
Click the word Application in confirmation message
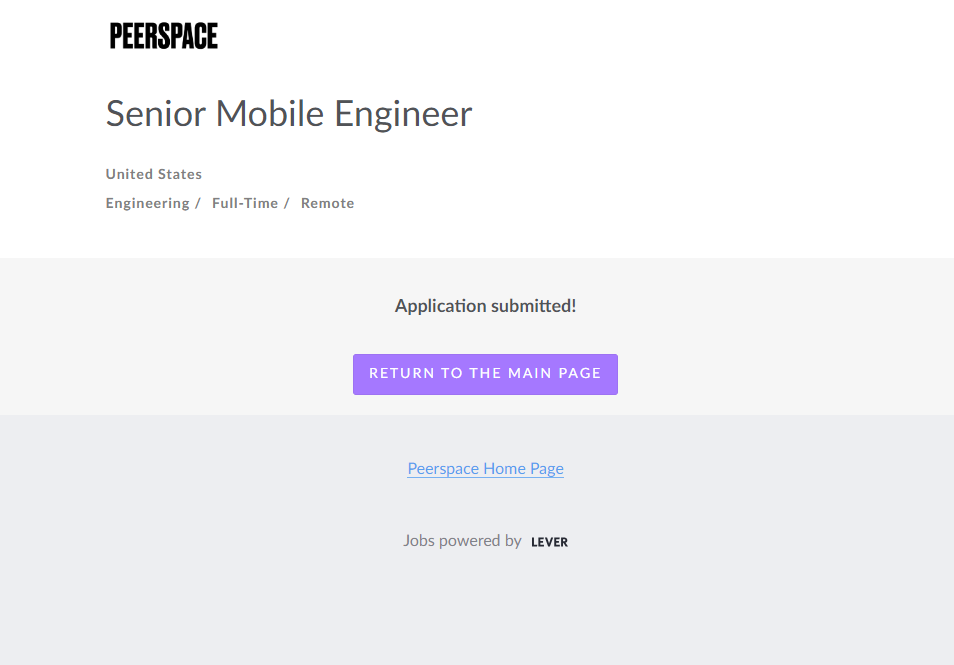point(441,306)
